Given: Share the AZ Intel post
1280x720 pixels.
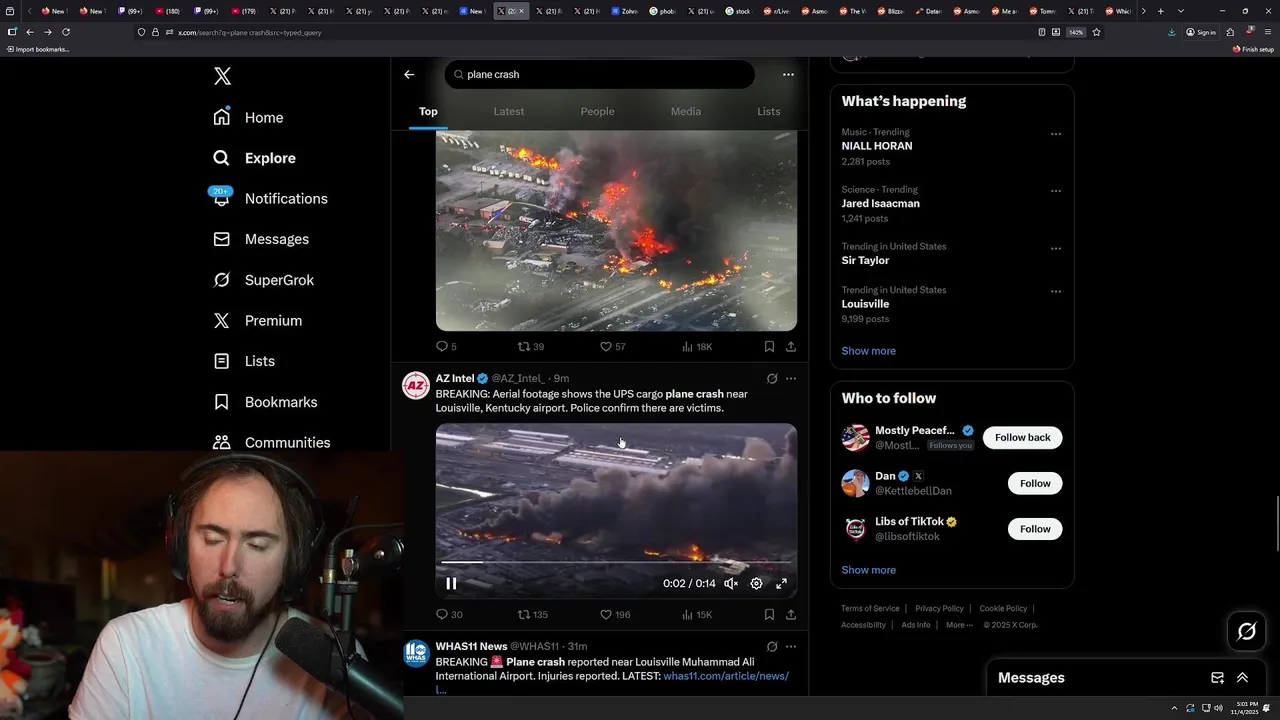Looking at the screenshot, I should (791, 615).
